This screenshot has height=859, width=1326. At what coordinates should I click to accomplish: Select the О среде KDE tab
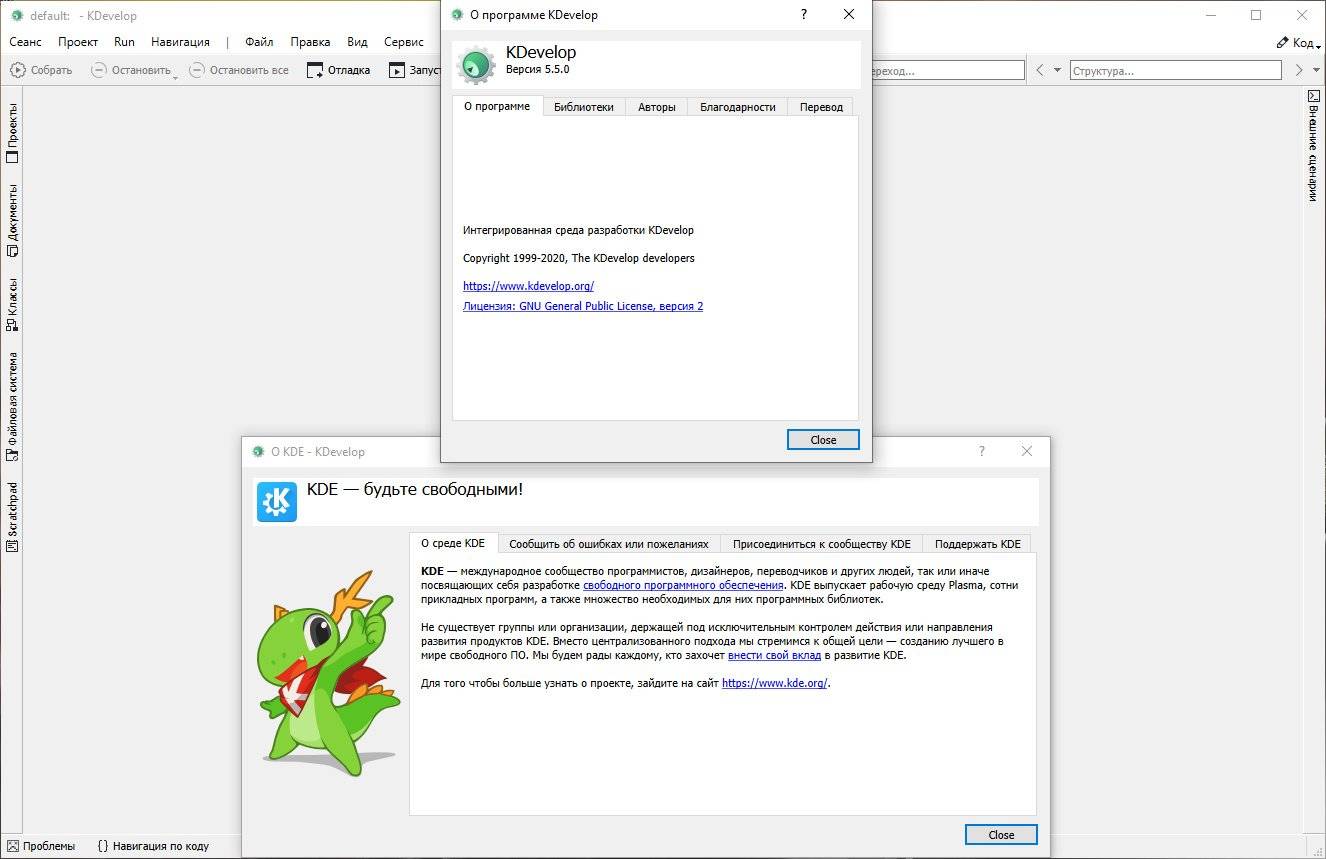pos(453,543)
